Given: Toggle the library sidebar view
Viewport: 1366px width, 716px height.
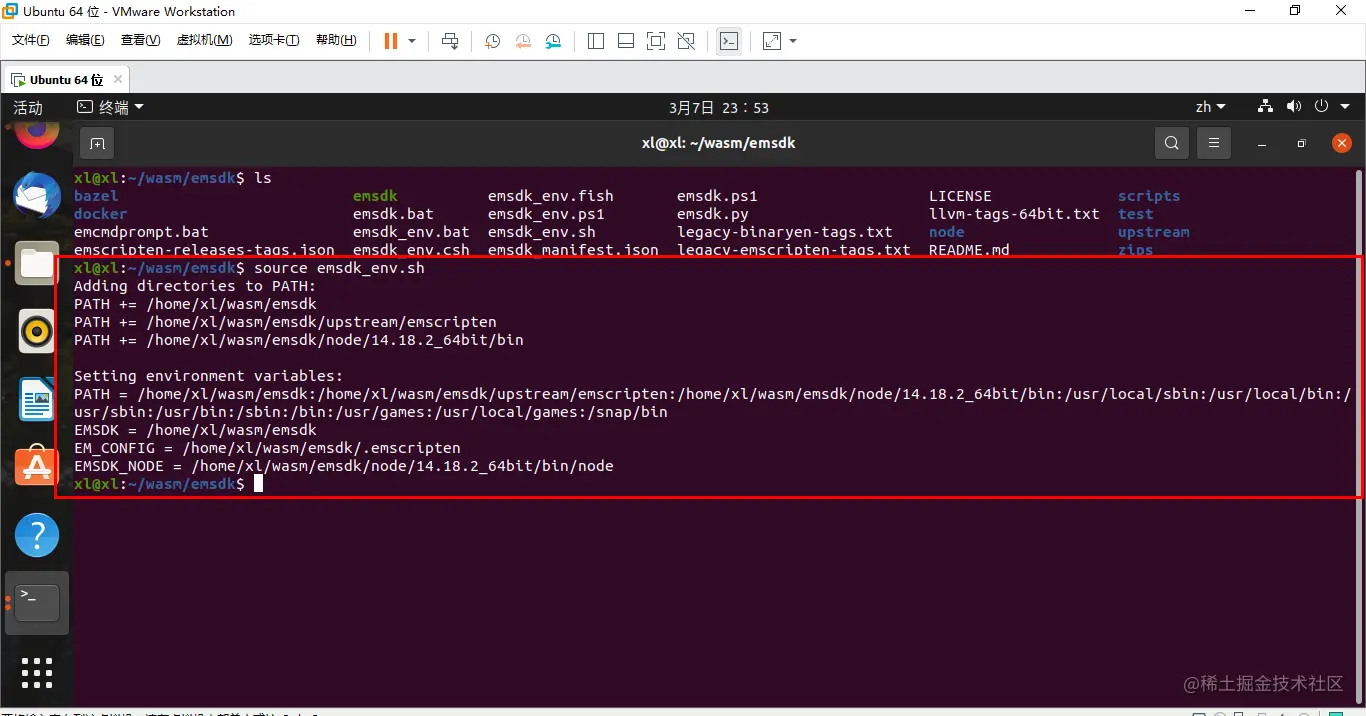Looking at the screenshot, I should [x=596, y=41].
